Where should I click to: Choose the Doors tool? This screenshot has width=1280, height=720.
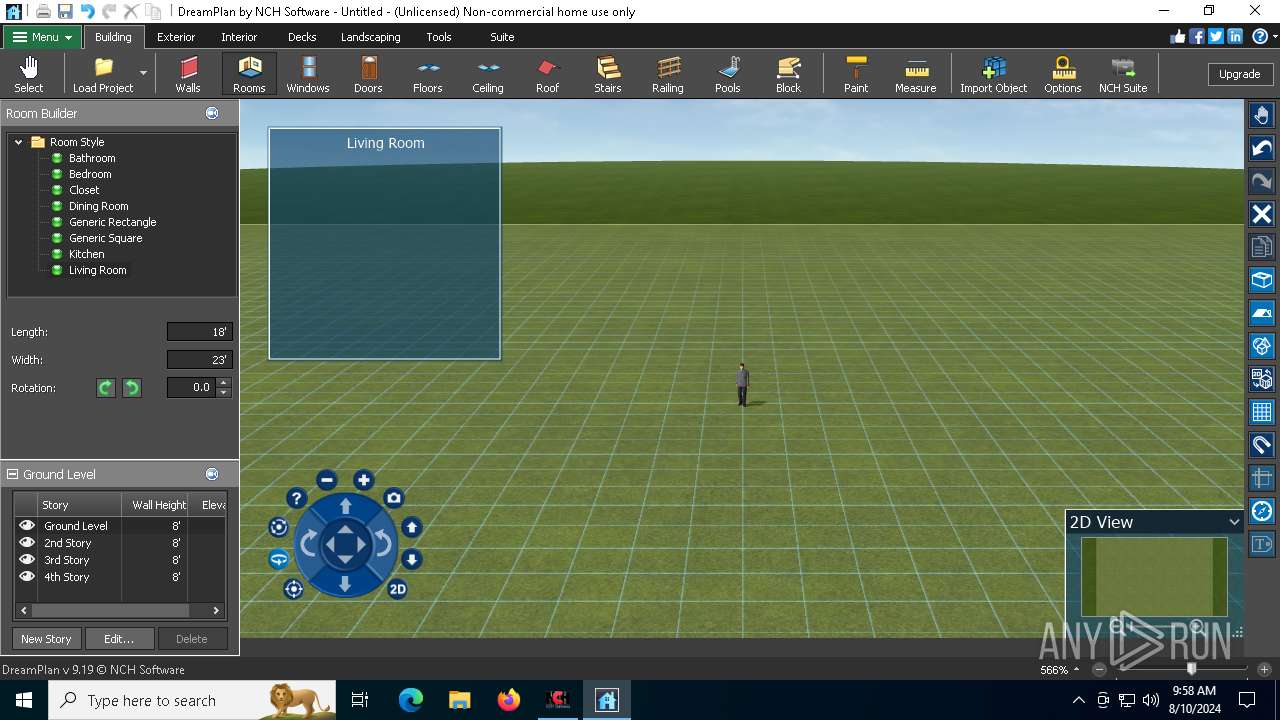(x=368, y=74)
